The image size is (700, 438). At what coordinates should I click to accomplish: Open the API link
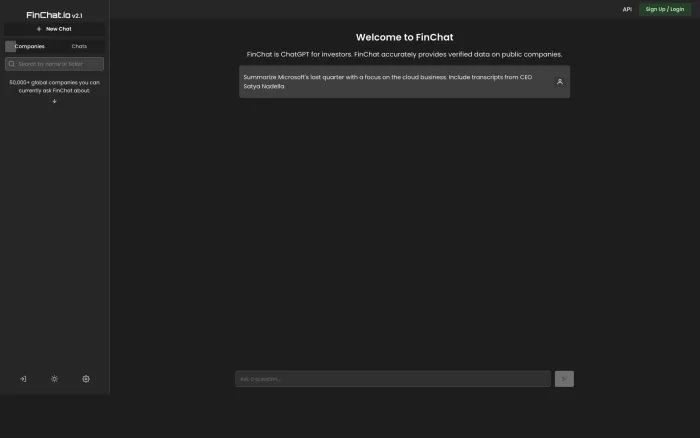(x=627, y=9)
